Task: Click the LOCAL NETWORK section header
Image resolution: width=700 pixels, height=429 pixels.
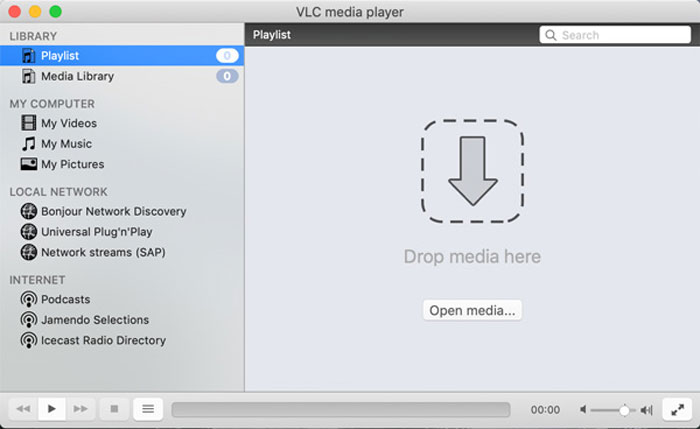Action: pyautogui.click(x=58, y=192)
